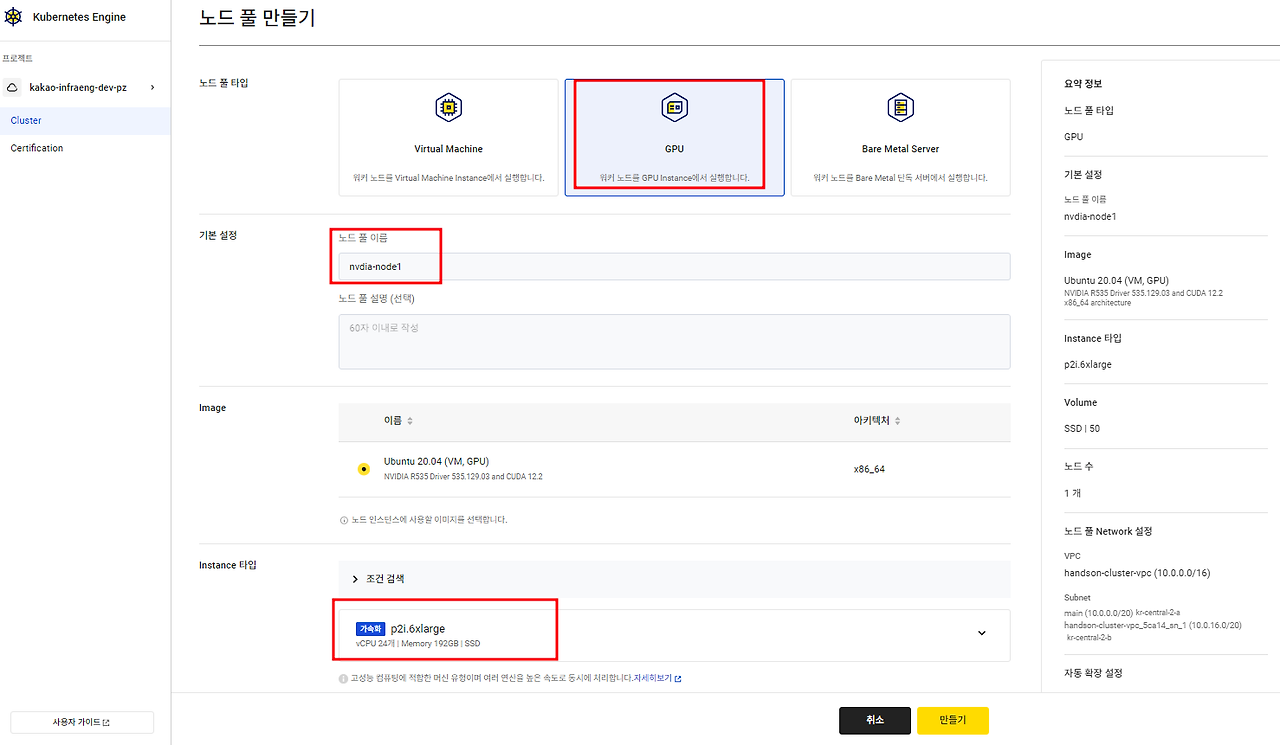Click the 만들기 create button
Viewport: 1280px width, 745px height.
(x=953, y=720)
